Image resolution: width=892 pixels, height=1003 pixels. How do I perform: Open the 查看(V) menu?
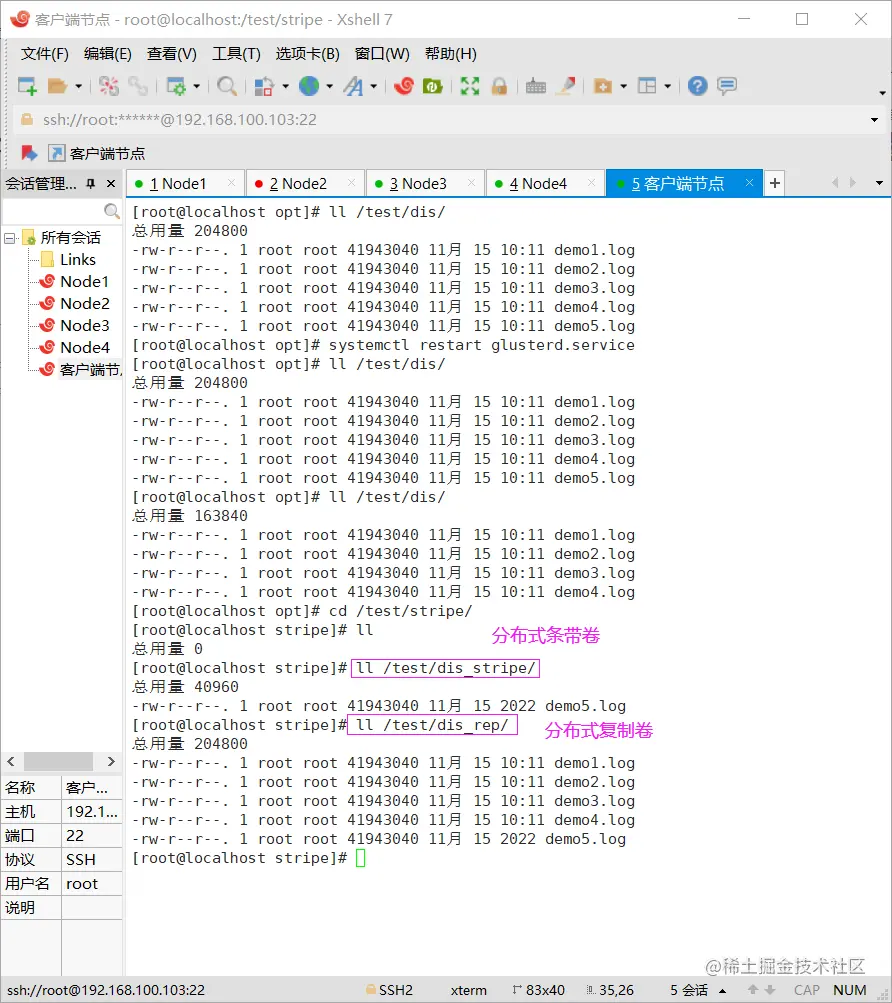click(x=171, y=54)
